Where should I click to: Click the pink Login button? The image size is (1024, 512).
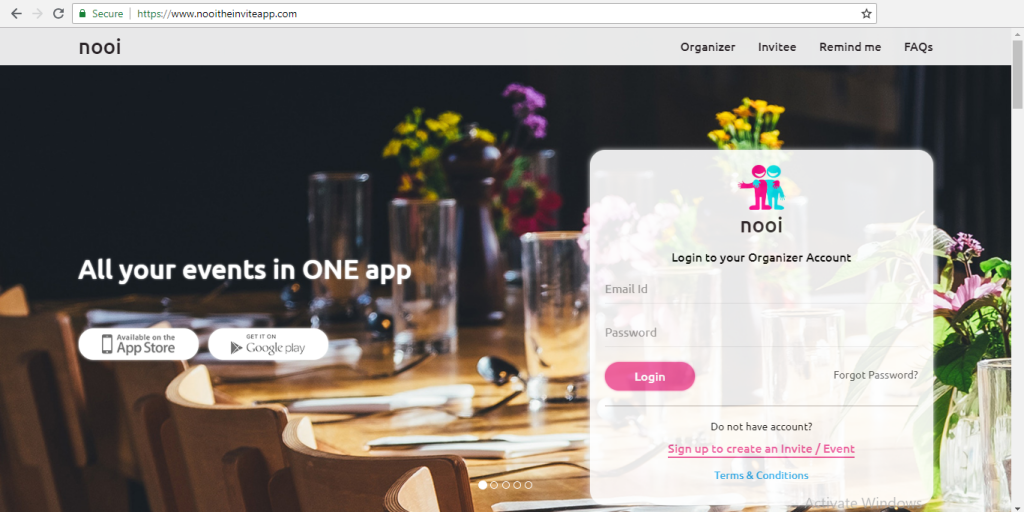650,376
